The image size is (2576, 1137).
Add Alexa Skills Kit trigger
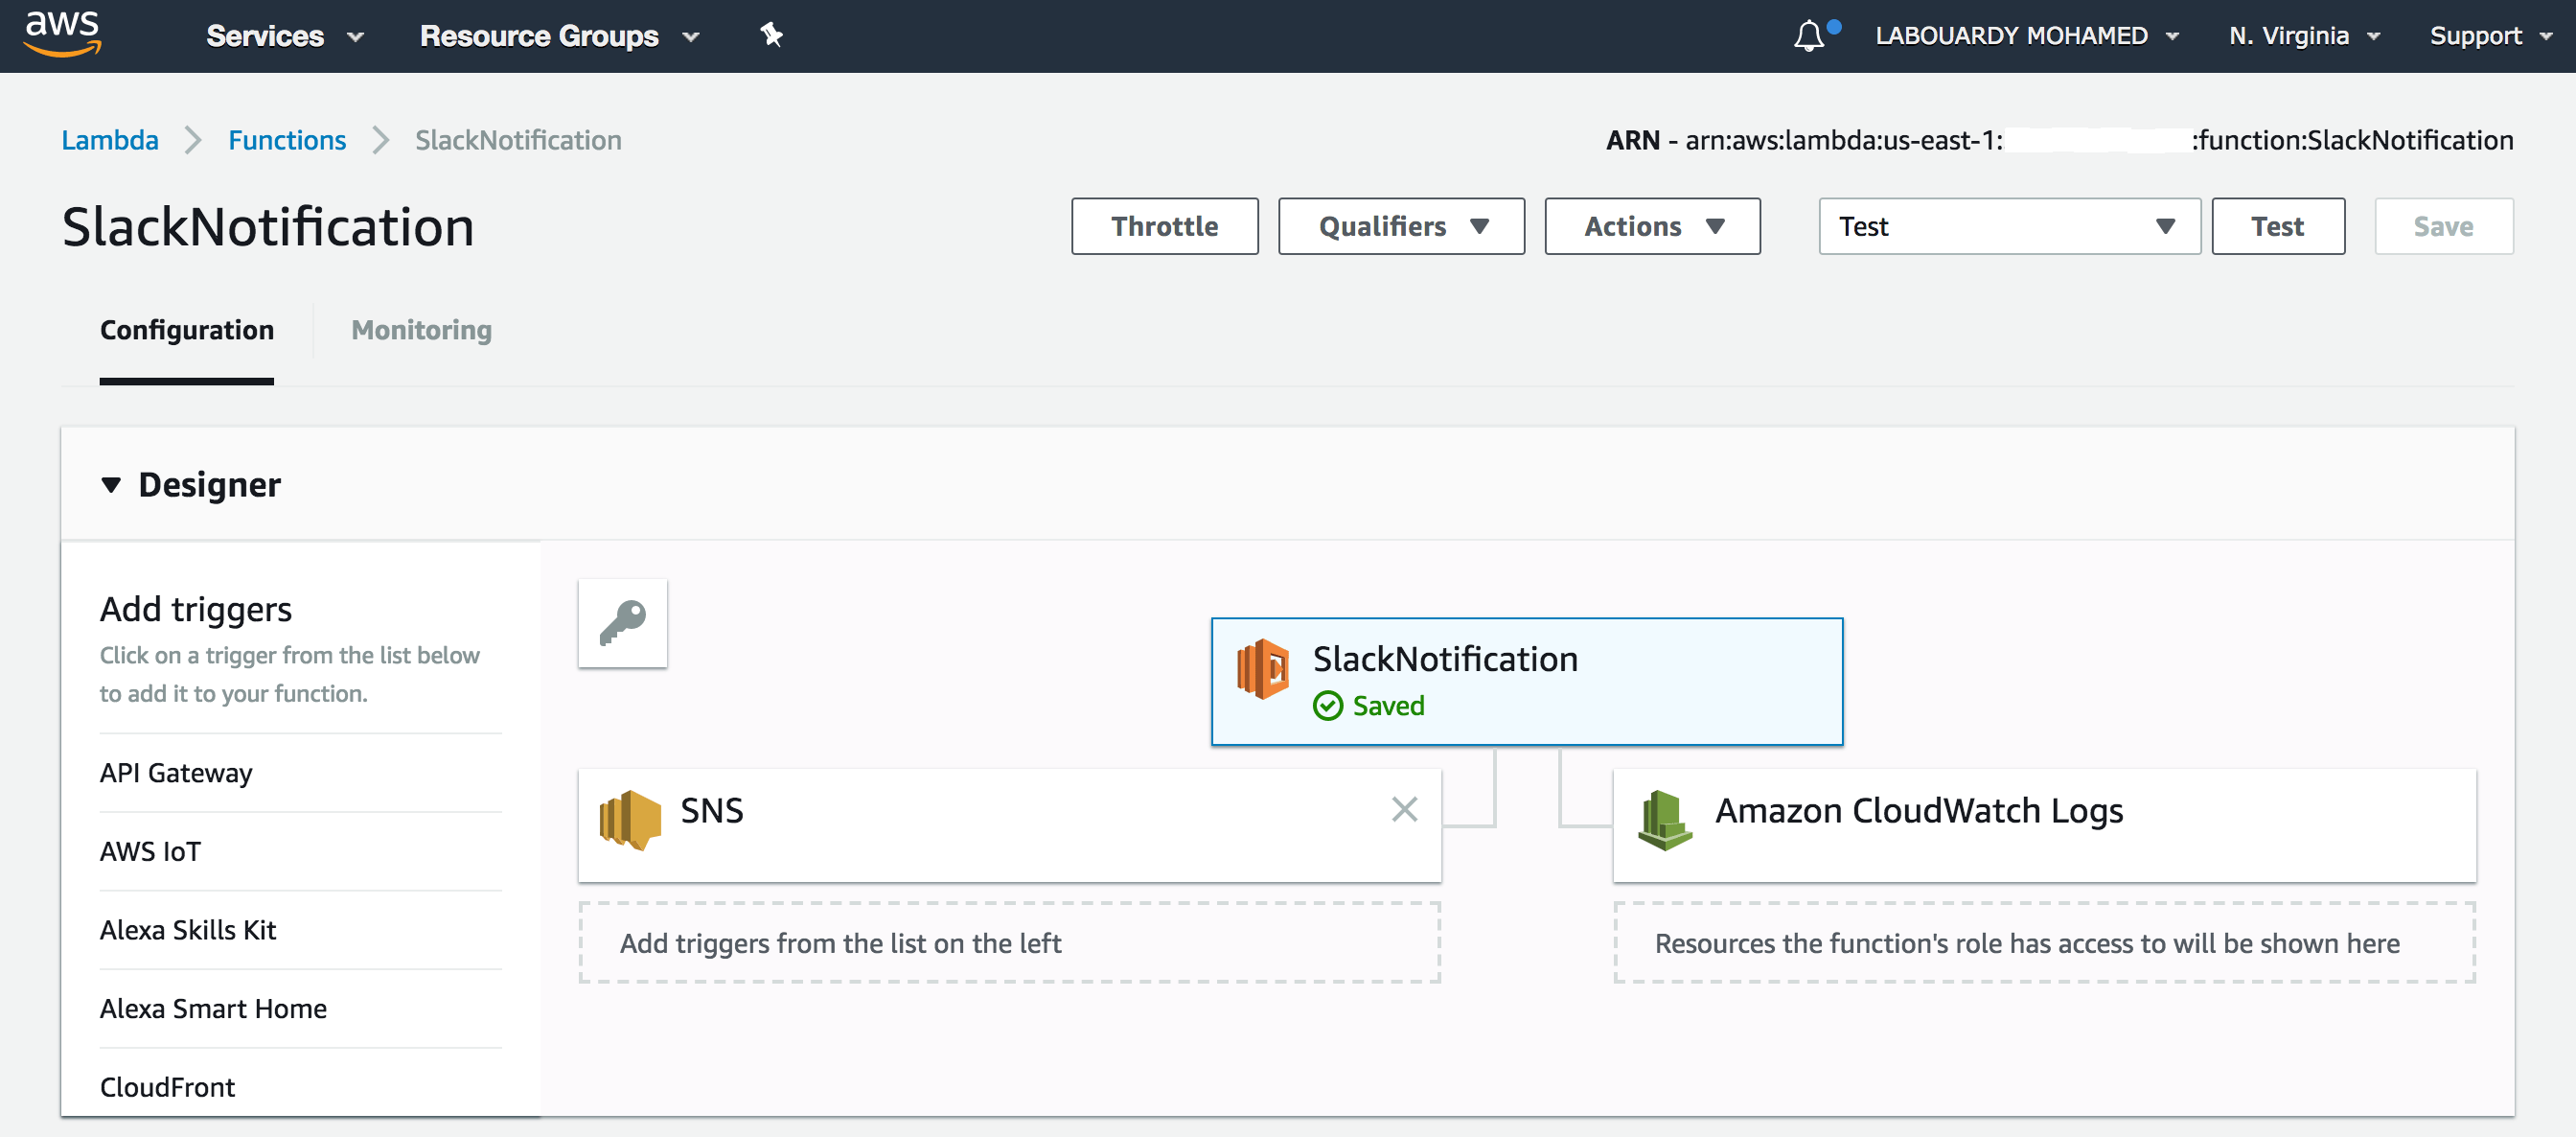click(x=300, y=930)
